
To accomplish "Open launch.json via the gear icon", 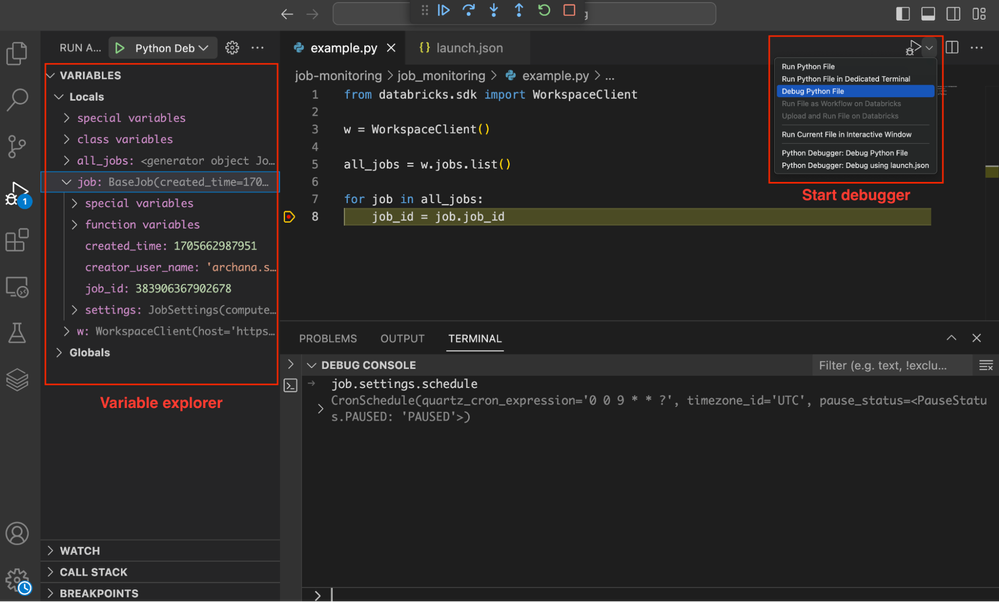I will click(x=232, y=48).
